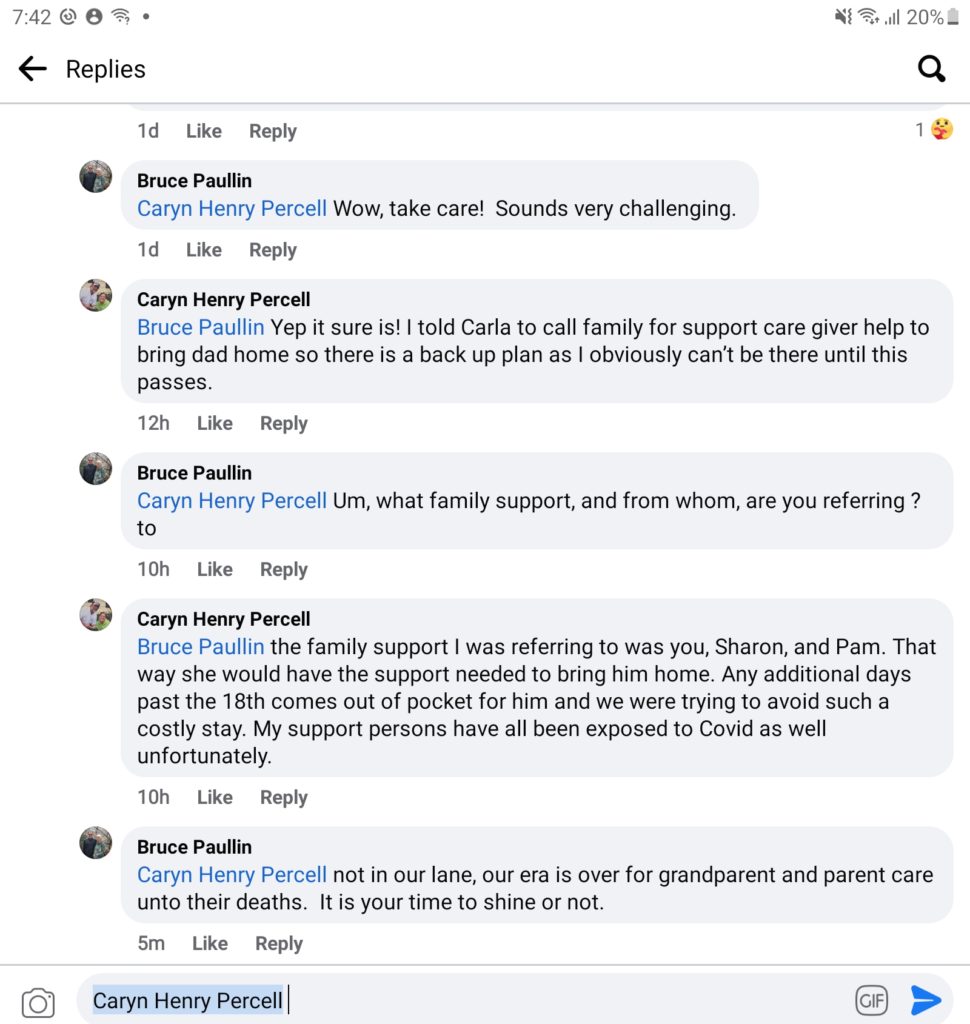This screenshot has height=1024, width=970.
Task: Tap the battery indicator in status bar
Action: click(x=953, y=17)
